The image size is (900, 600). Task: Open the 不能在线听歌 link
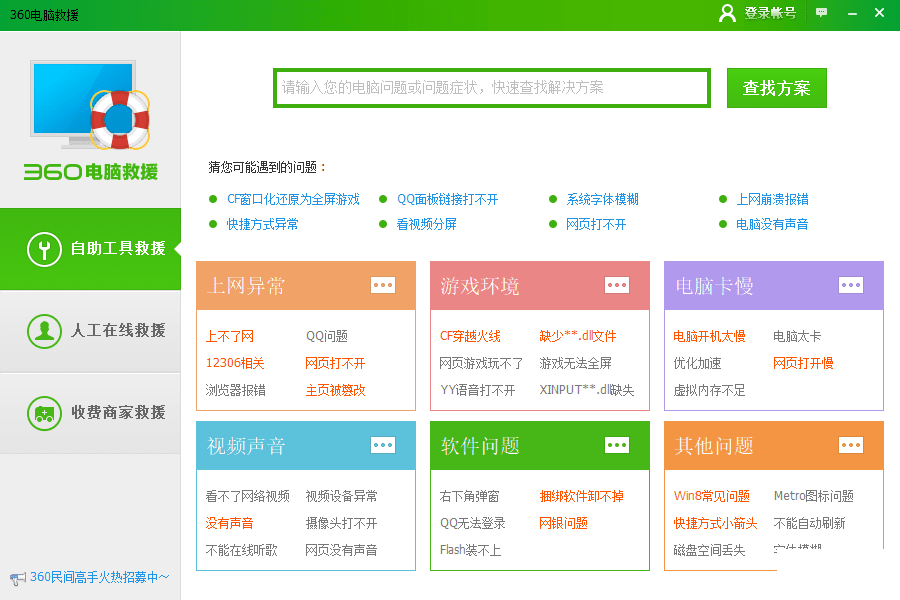pyautogui.click(x=242, y=550)
